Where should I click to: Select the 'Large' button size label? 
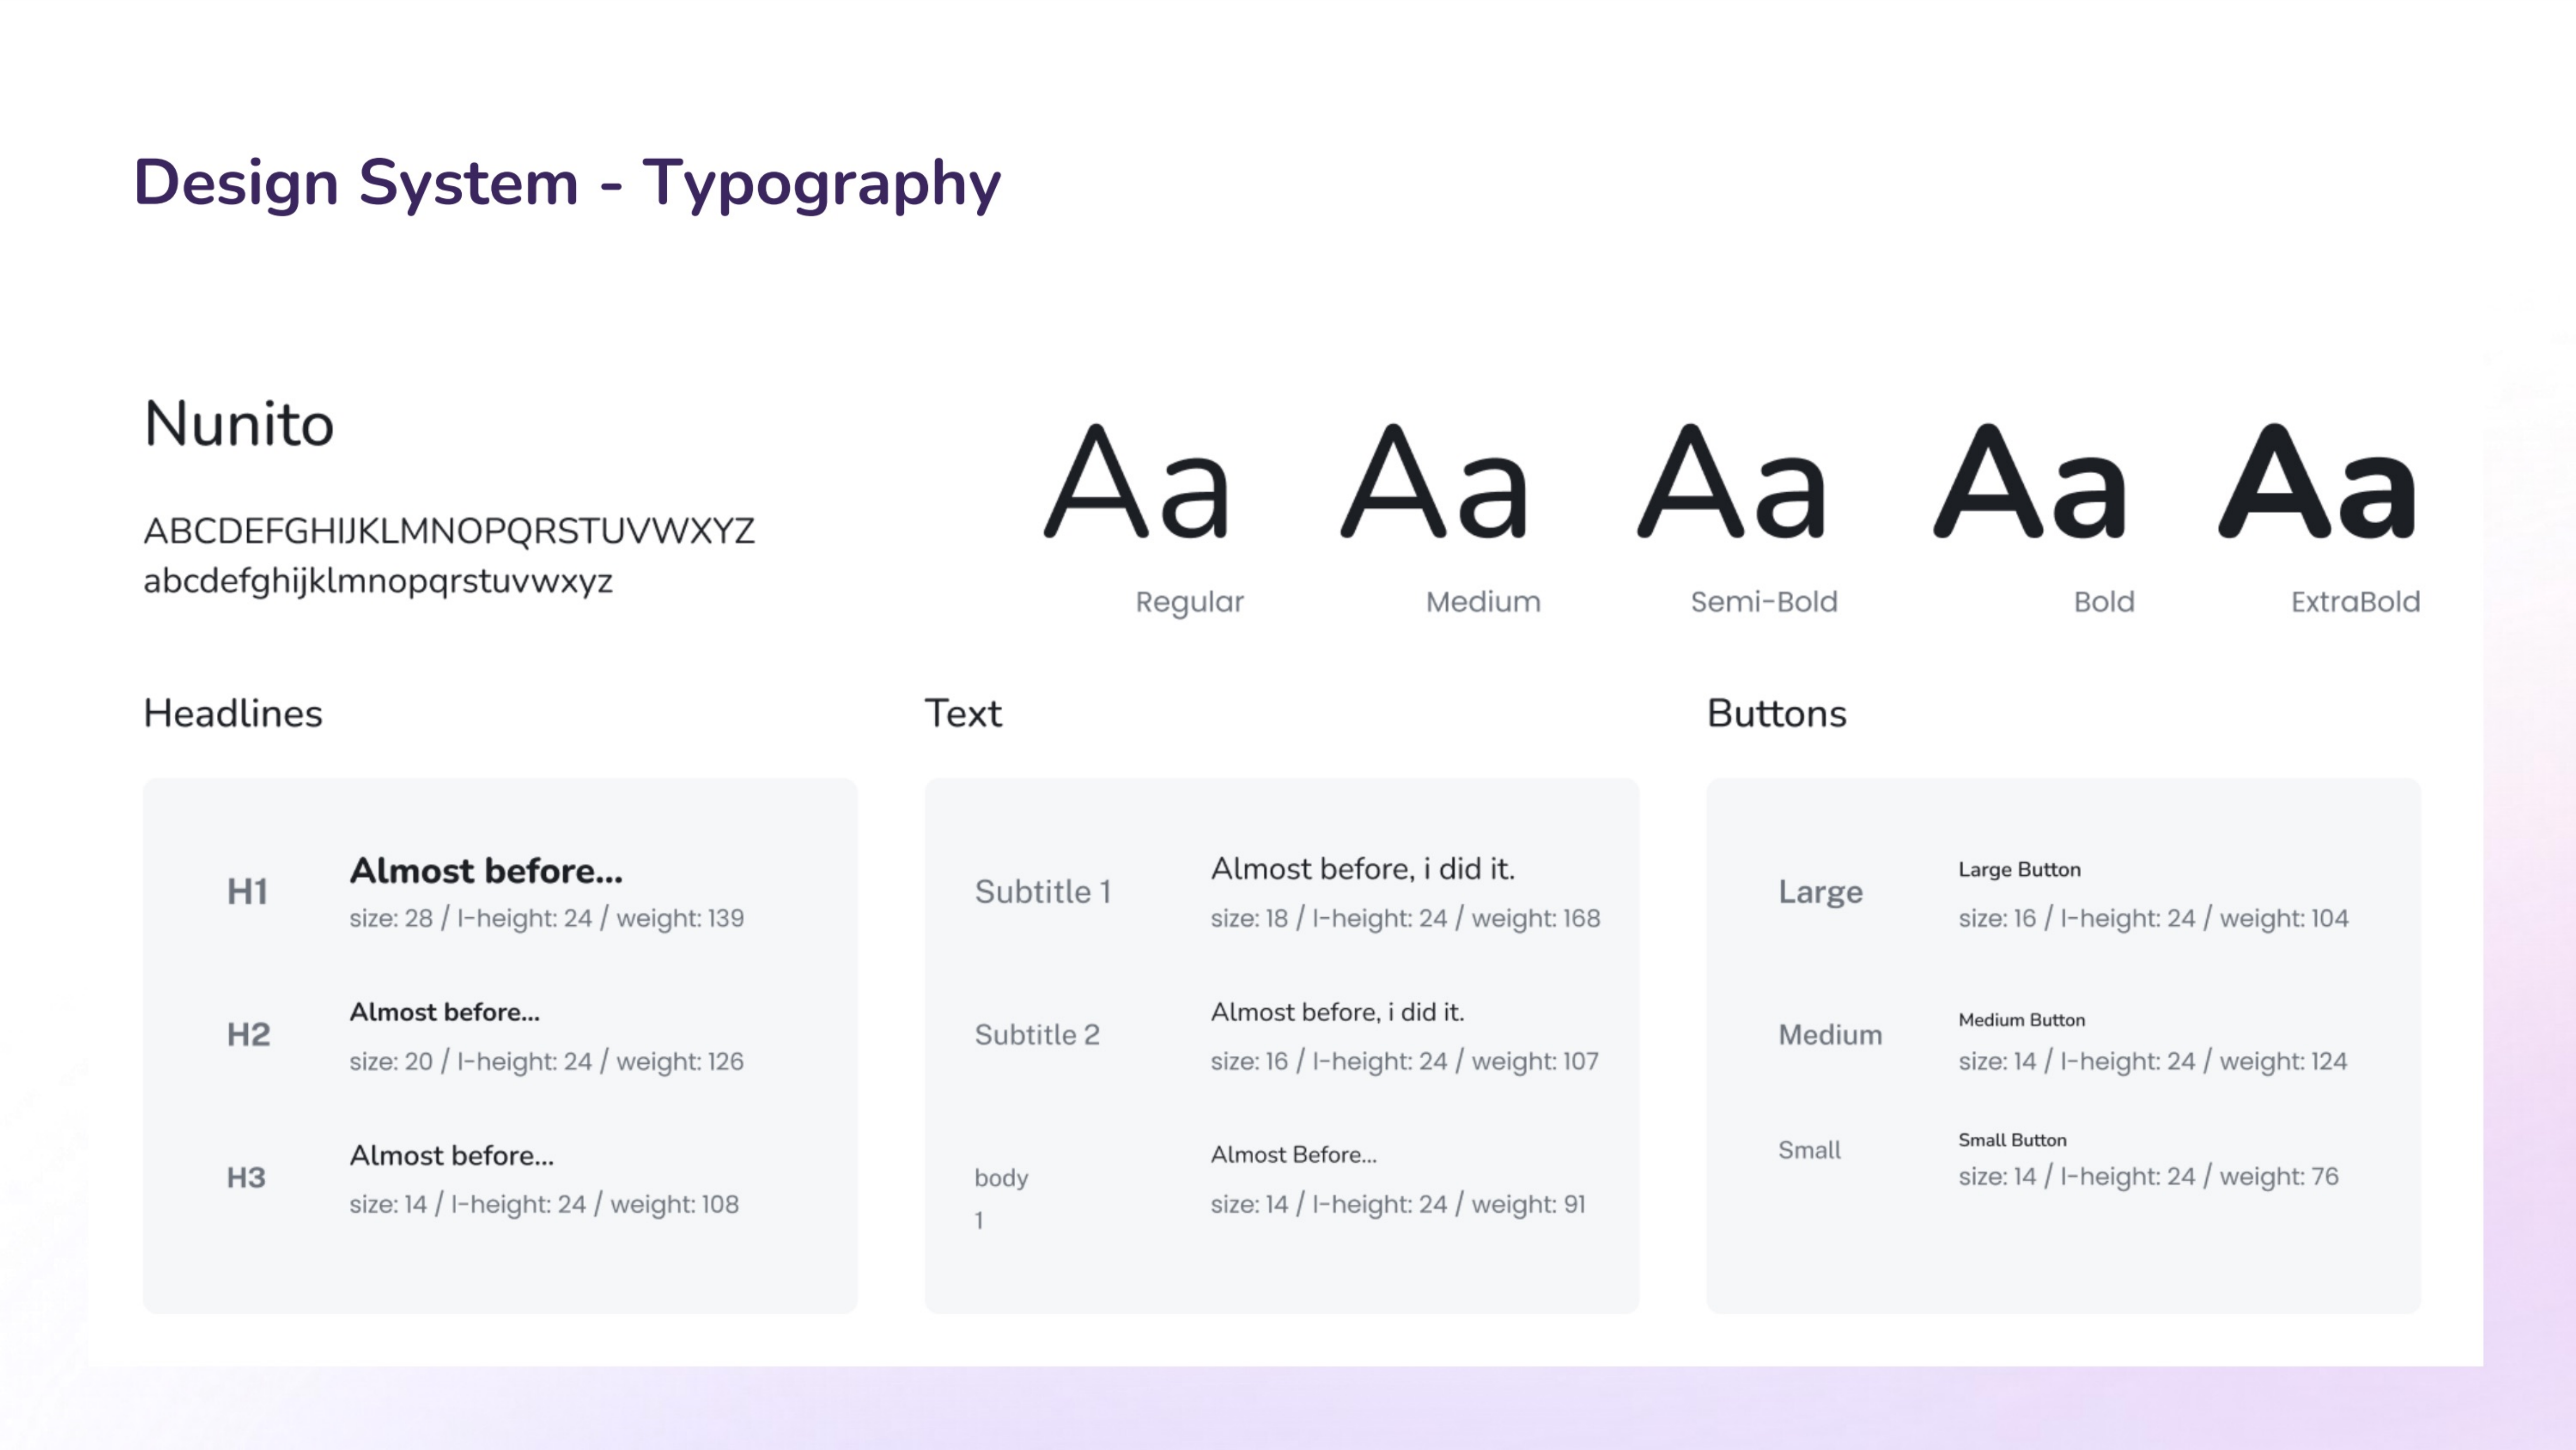click(x=1820, y=892)
